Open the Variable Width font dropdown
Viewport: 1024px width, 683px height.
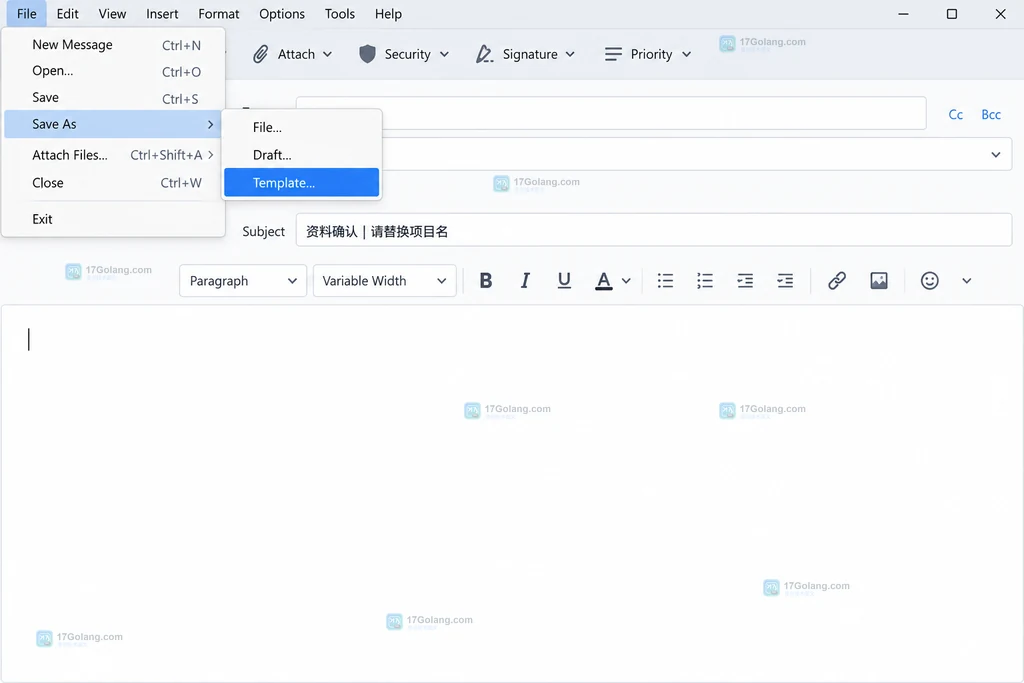pyautogui.click(x=385, y=281)
